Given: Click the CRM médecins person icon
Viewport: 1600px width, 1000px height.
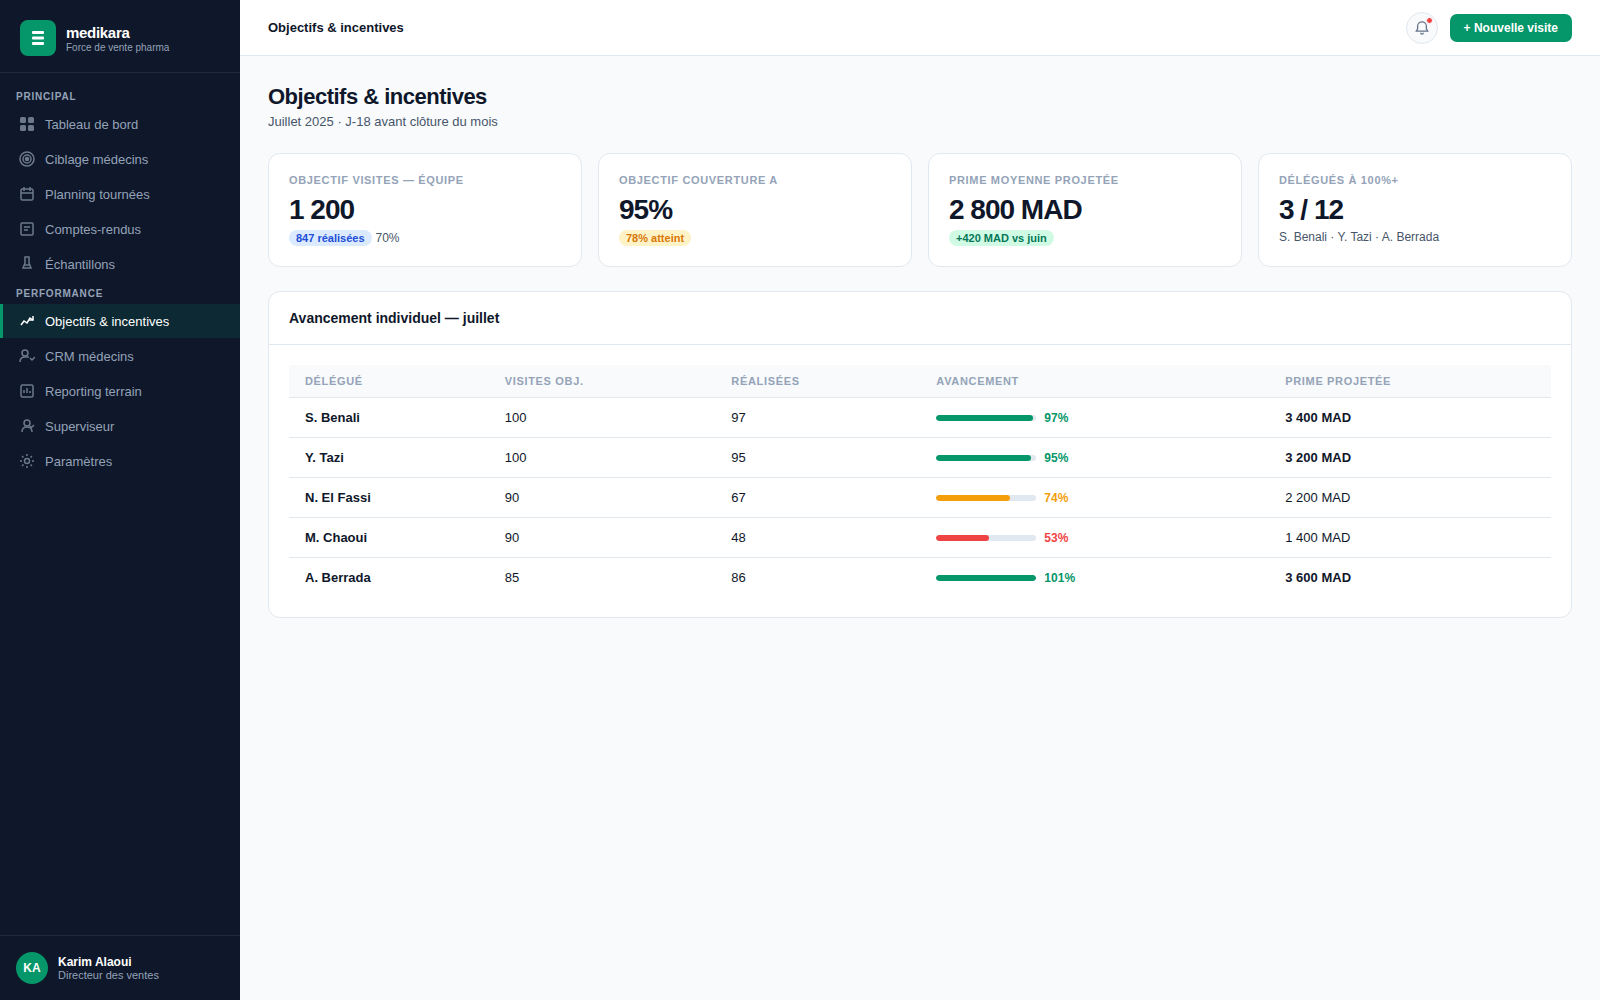Looking at the screenshot, I should [x=27, y=356].
